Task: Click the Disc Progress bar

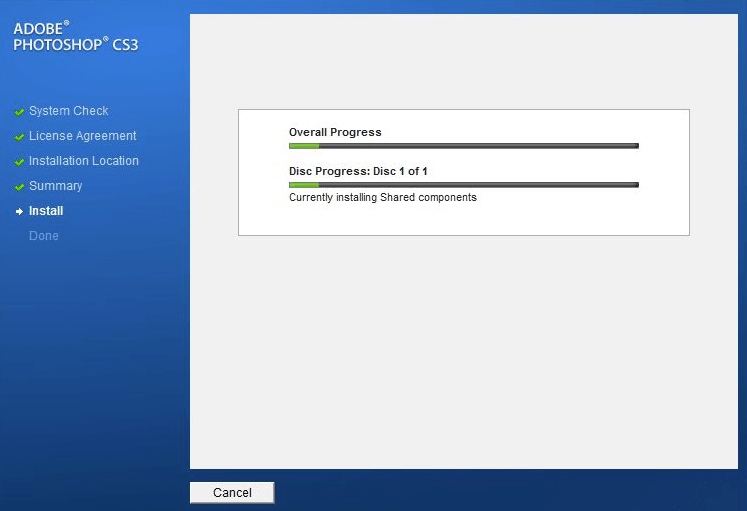Action: click(463, 185)
